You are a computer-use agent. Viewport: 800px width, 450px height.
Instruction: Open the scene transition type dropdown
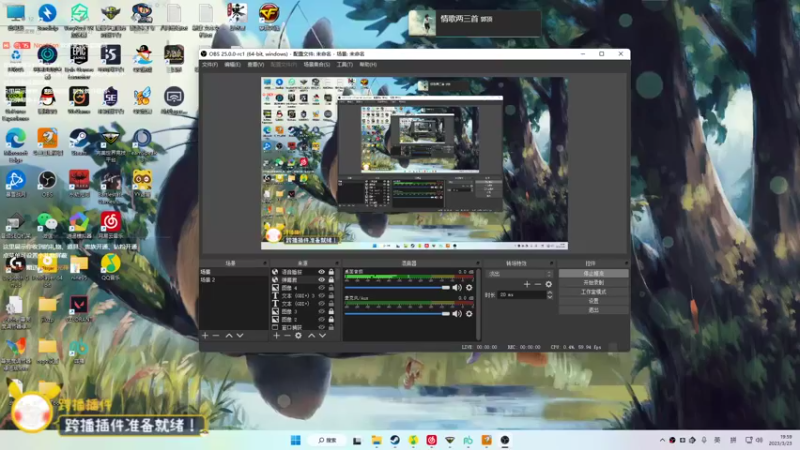(520, 274)
